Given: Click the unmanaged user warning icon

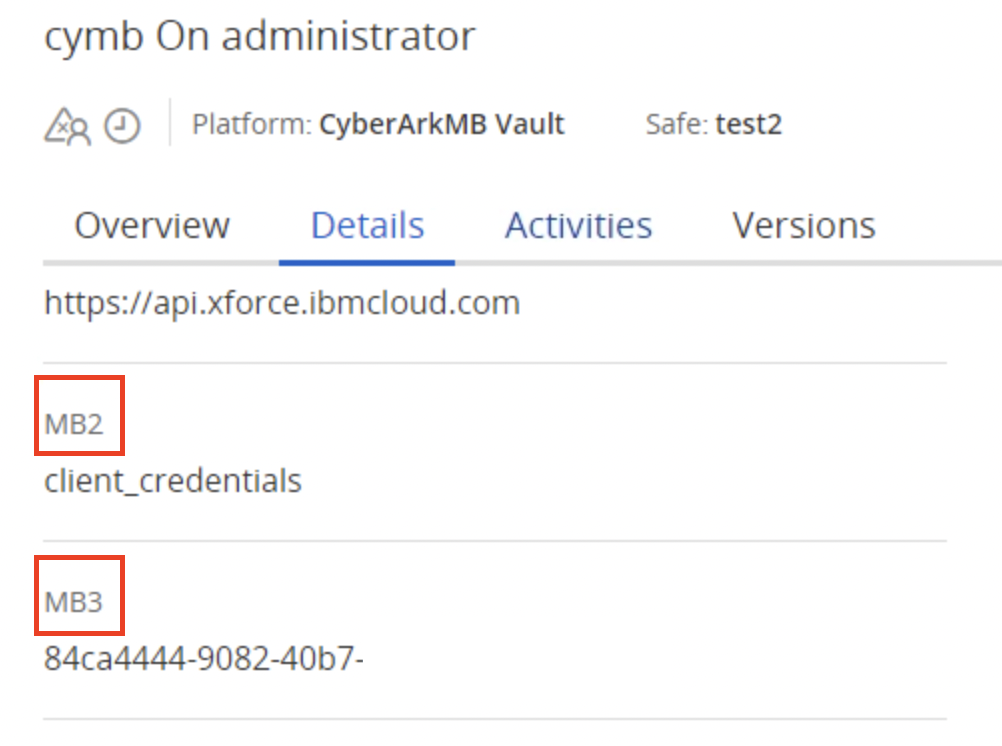Looking at the screenshot, I should (67, 127).
